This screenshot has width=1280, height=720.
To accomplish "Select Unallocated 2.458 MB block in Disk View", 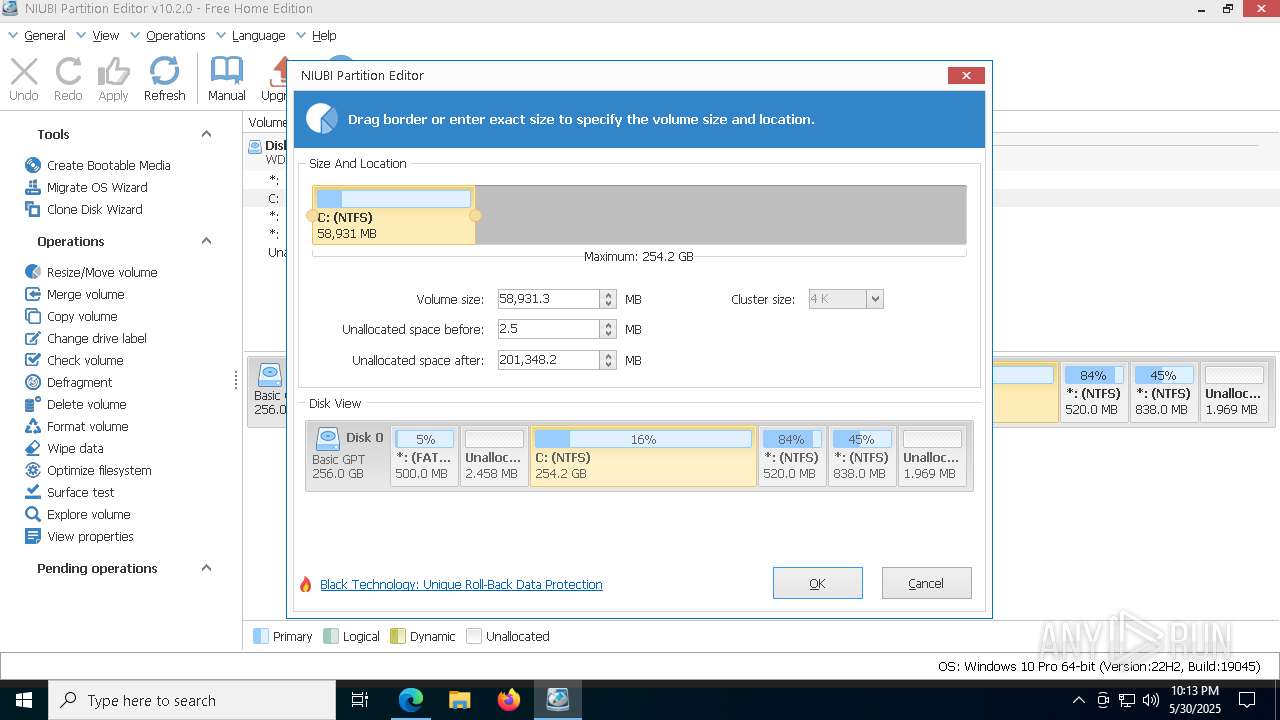I will (494, 455).
